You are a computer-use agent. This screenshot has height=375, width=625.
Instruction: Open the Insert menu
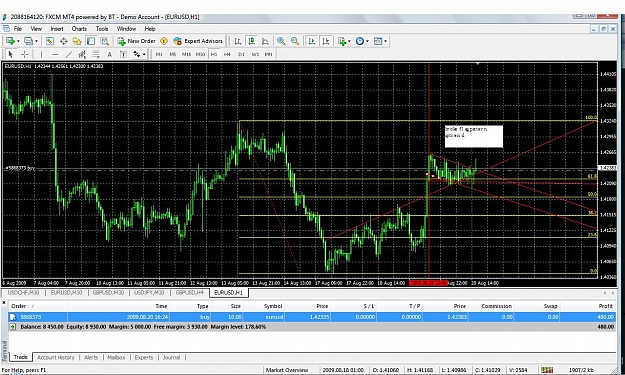click(57, 29)
